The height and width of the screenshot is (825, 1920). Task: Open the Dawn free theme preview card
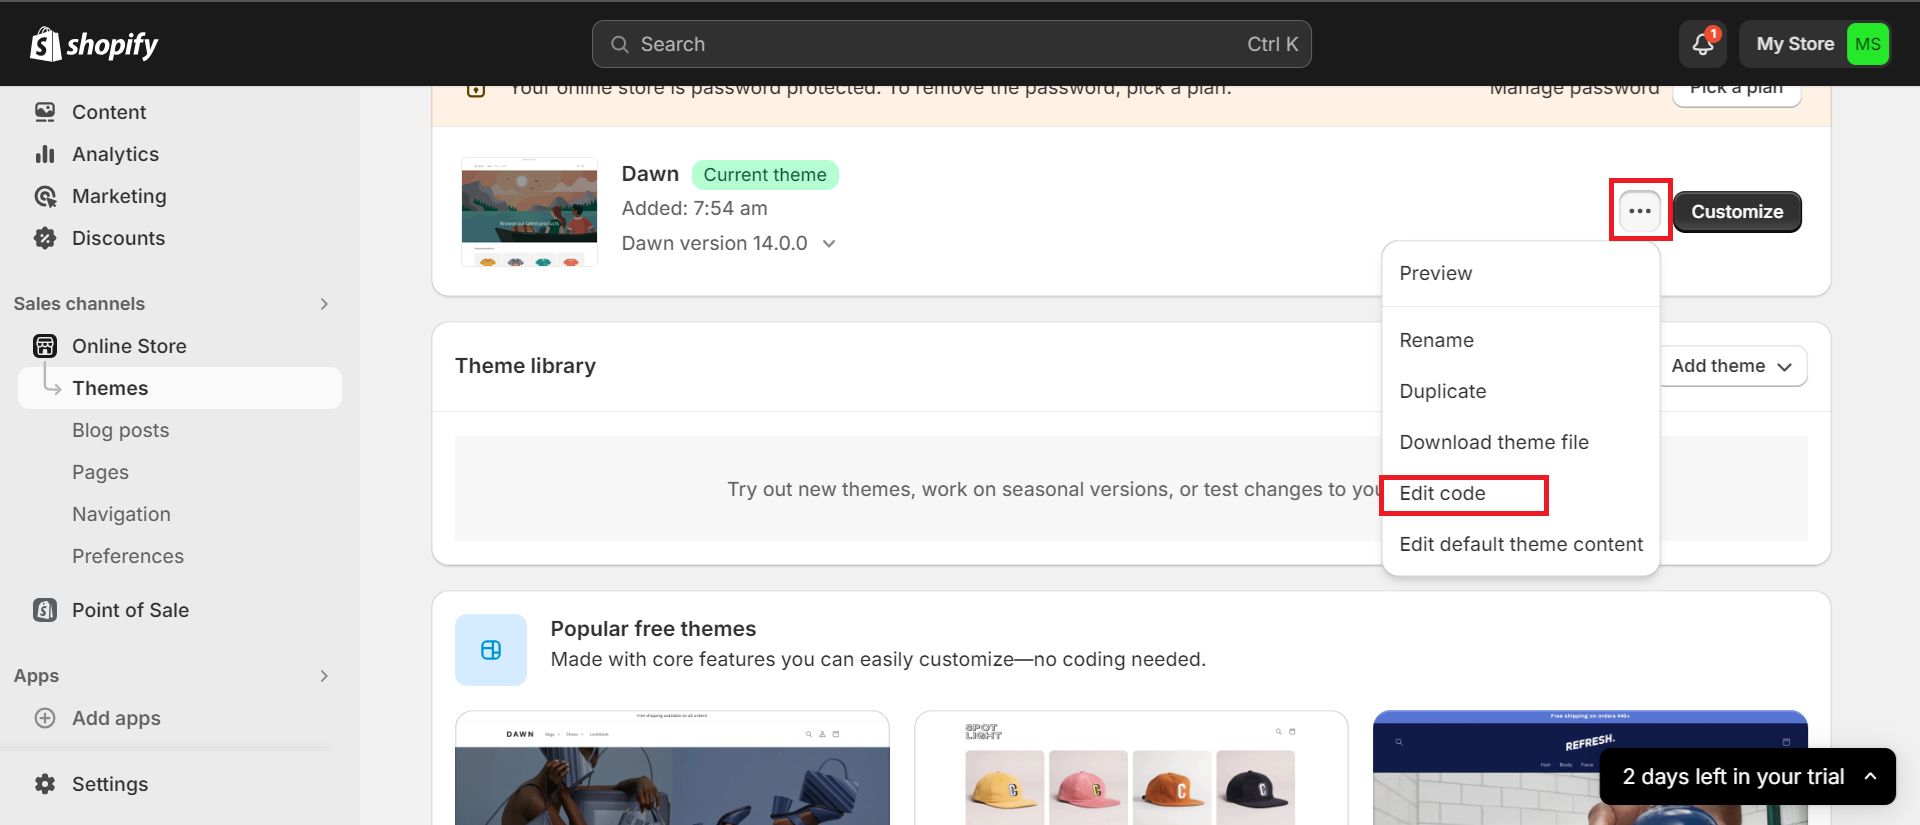coord(672,768)
